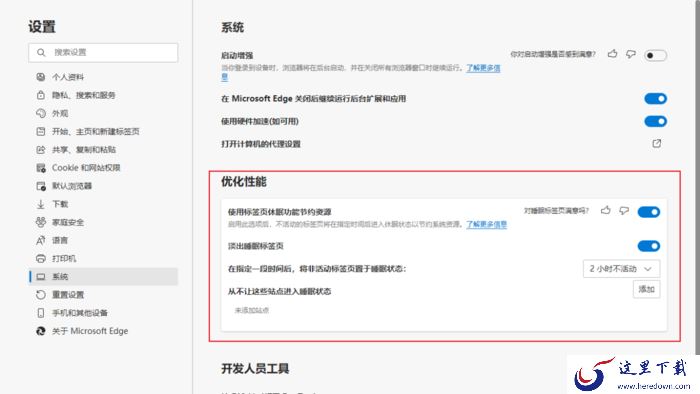Click the 开始、主页和新建标签页 icon
Image resolution: width=700 pixels, height=394 pixels.
(x=41, y=131)
